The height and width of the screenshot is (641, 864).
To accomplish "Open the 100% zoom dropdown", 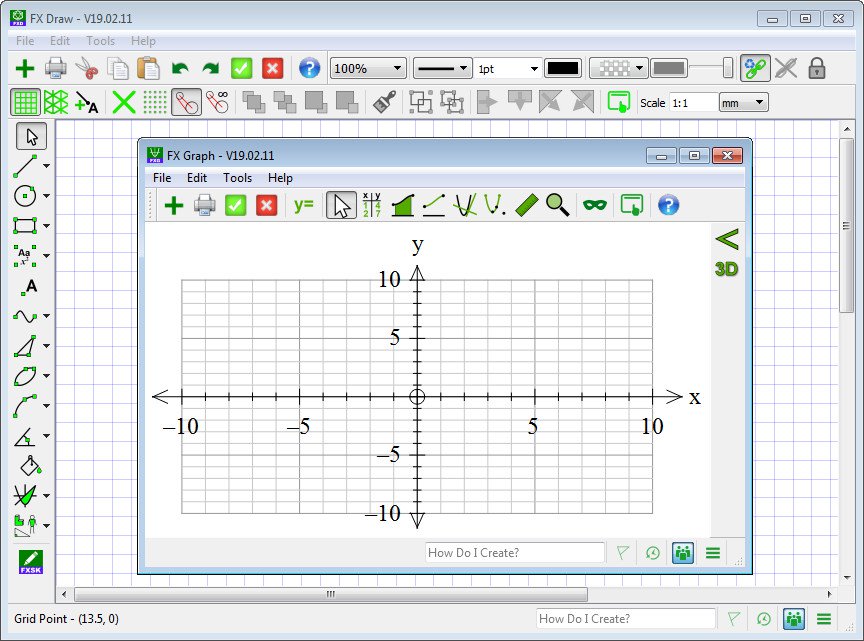I will [x=366, y=68].
